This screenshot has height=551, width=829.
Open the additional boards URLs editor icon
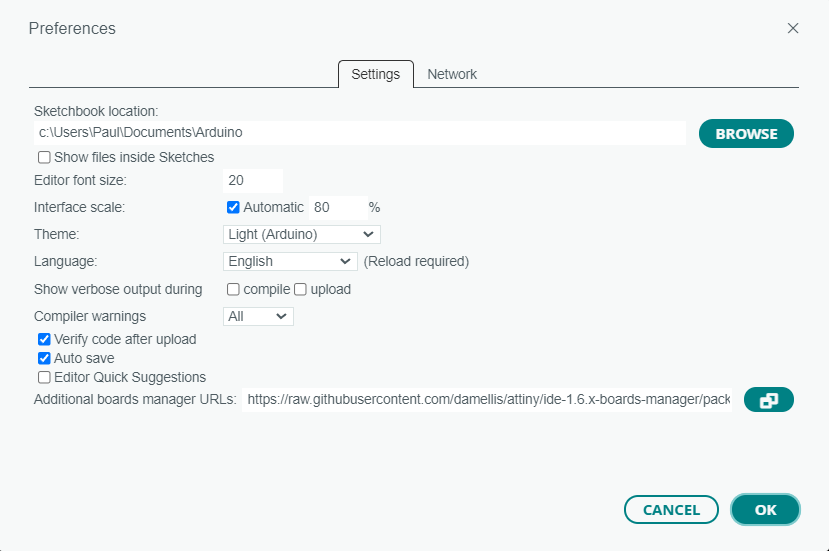coord(768,400)
